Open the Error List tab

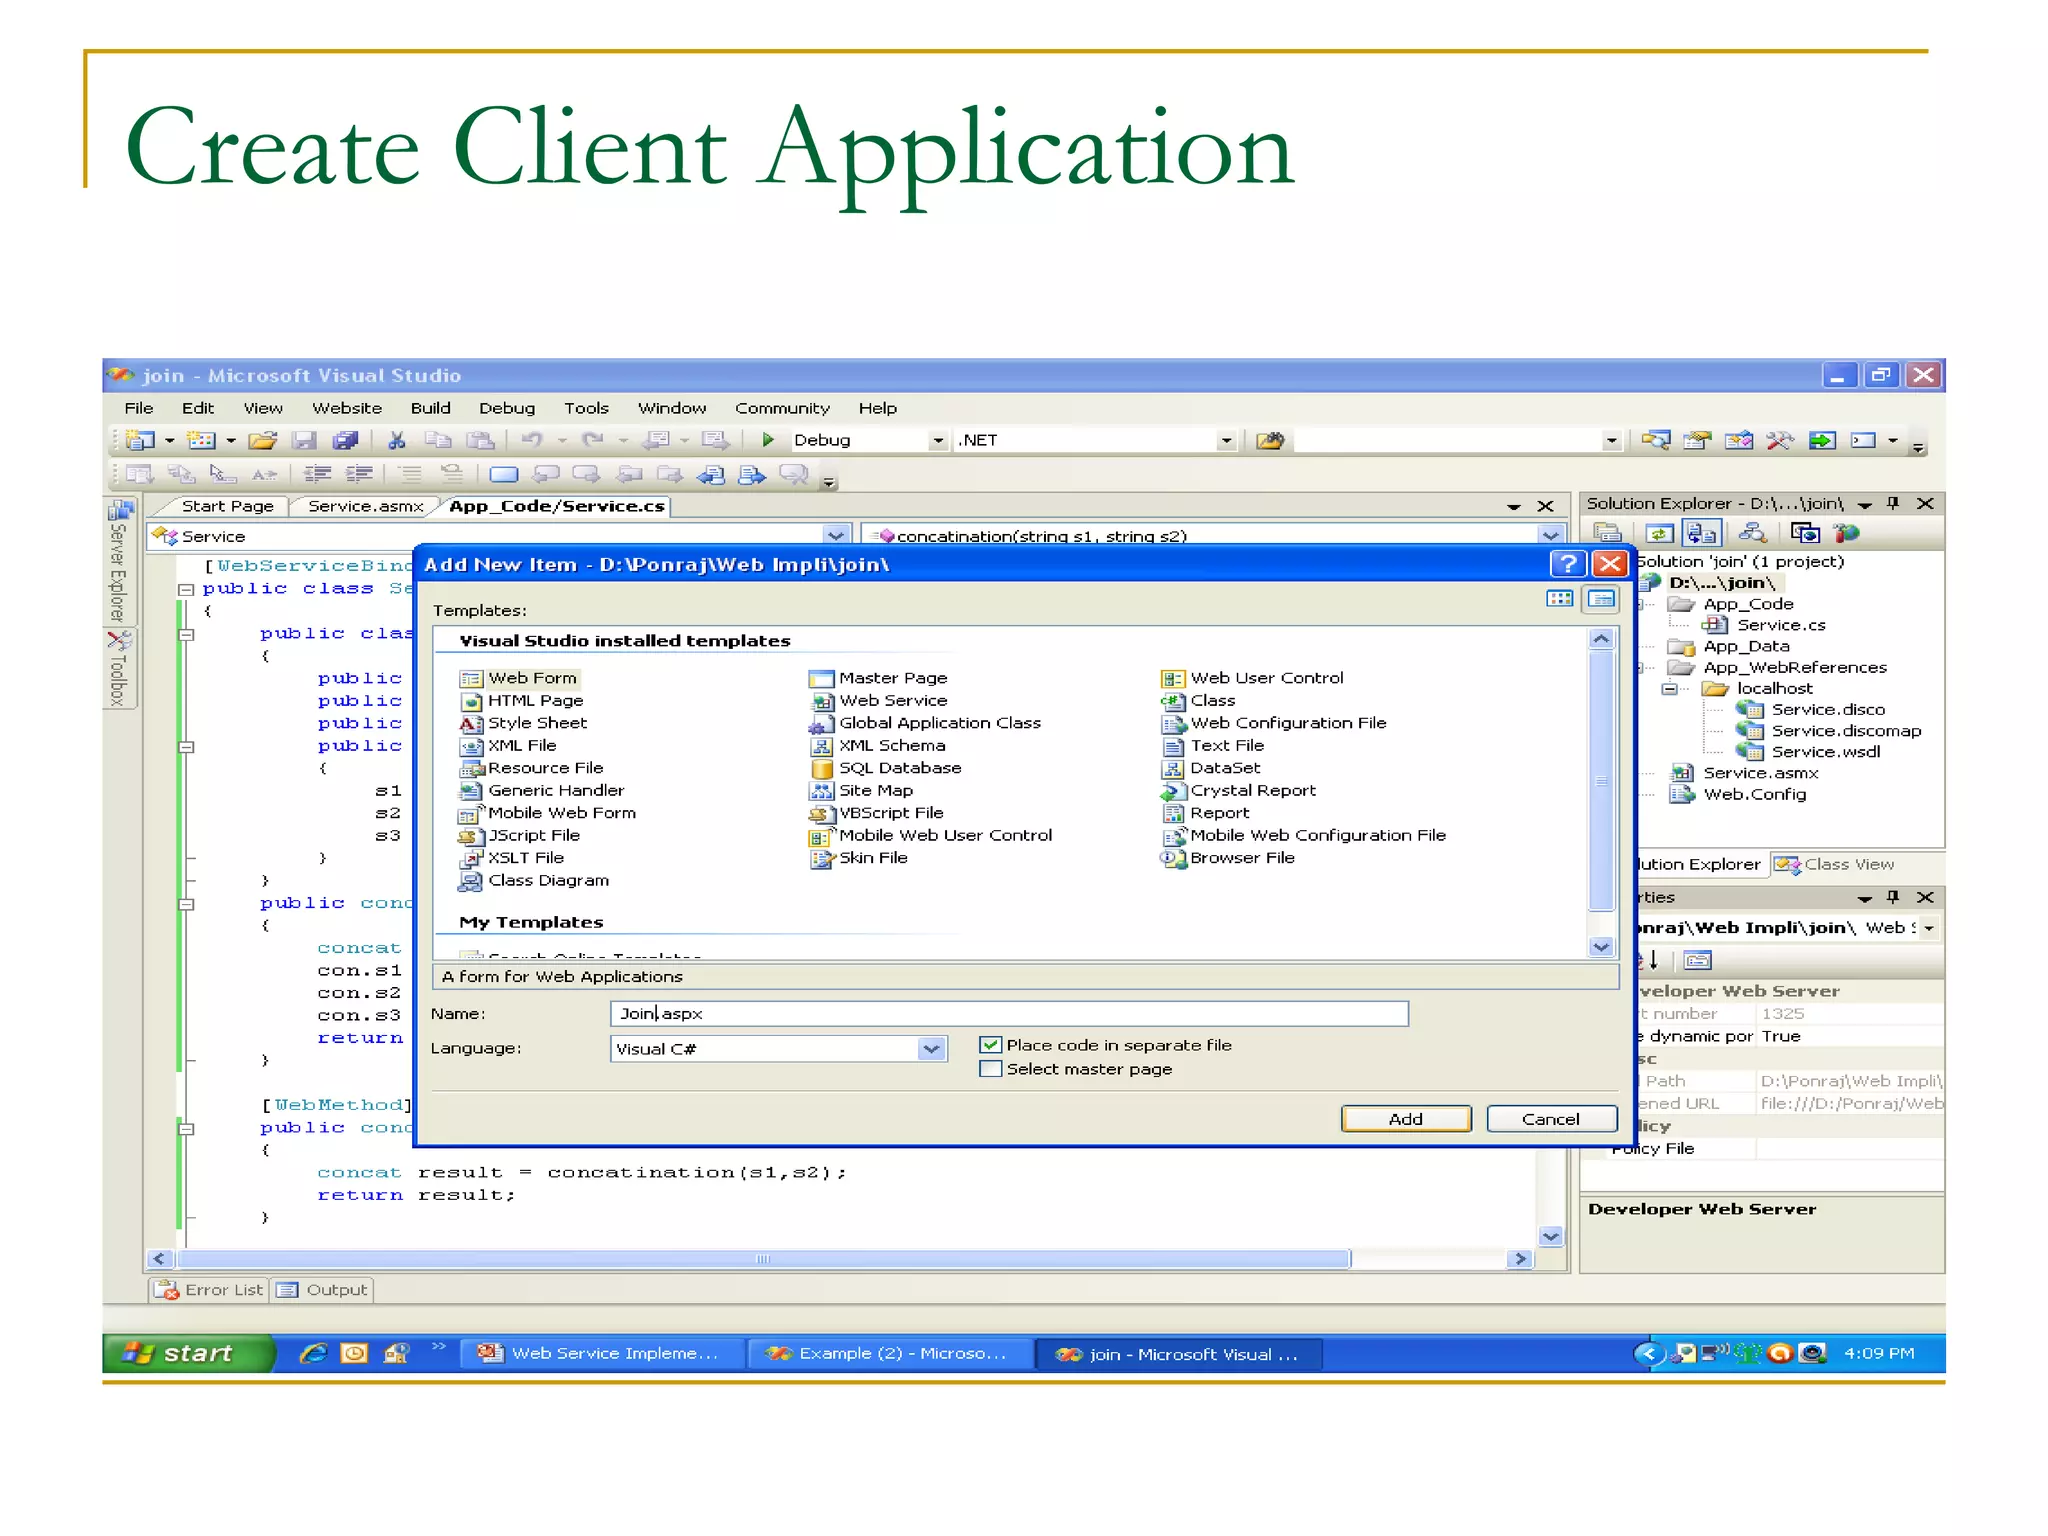[x=209, y=1290]
